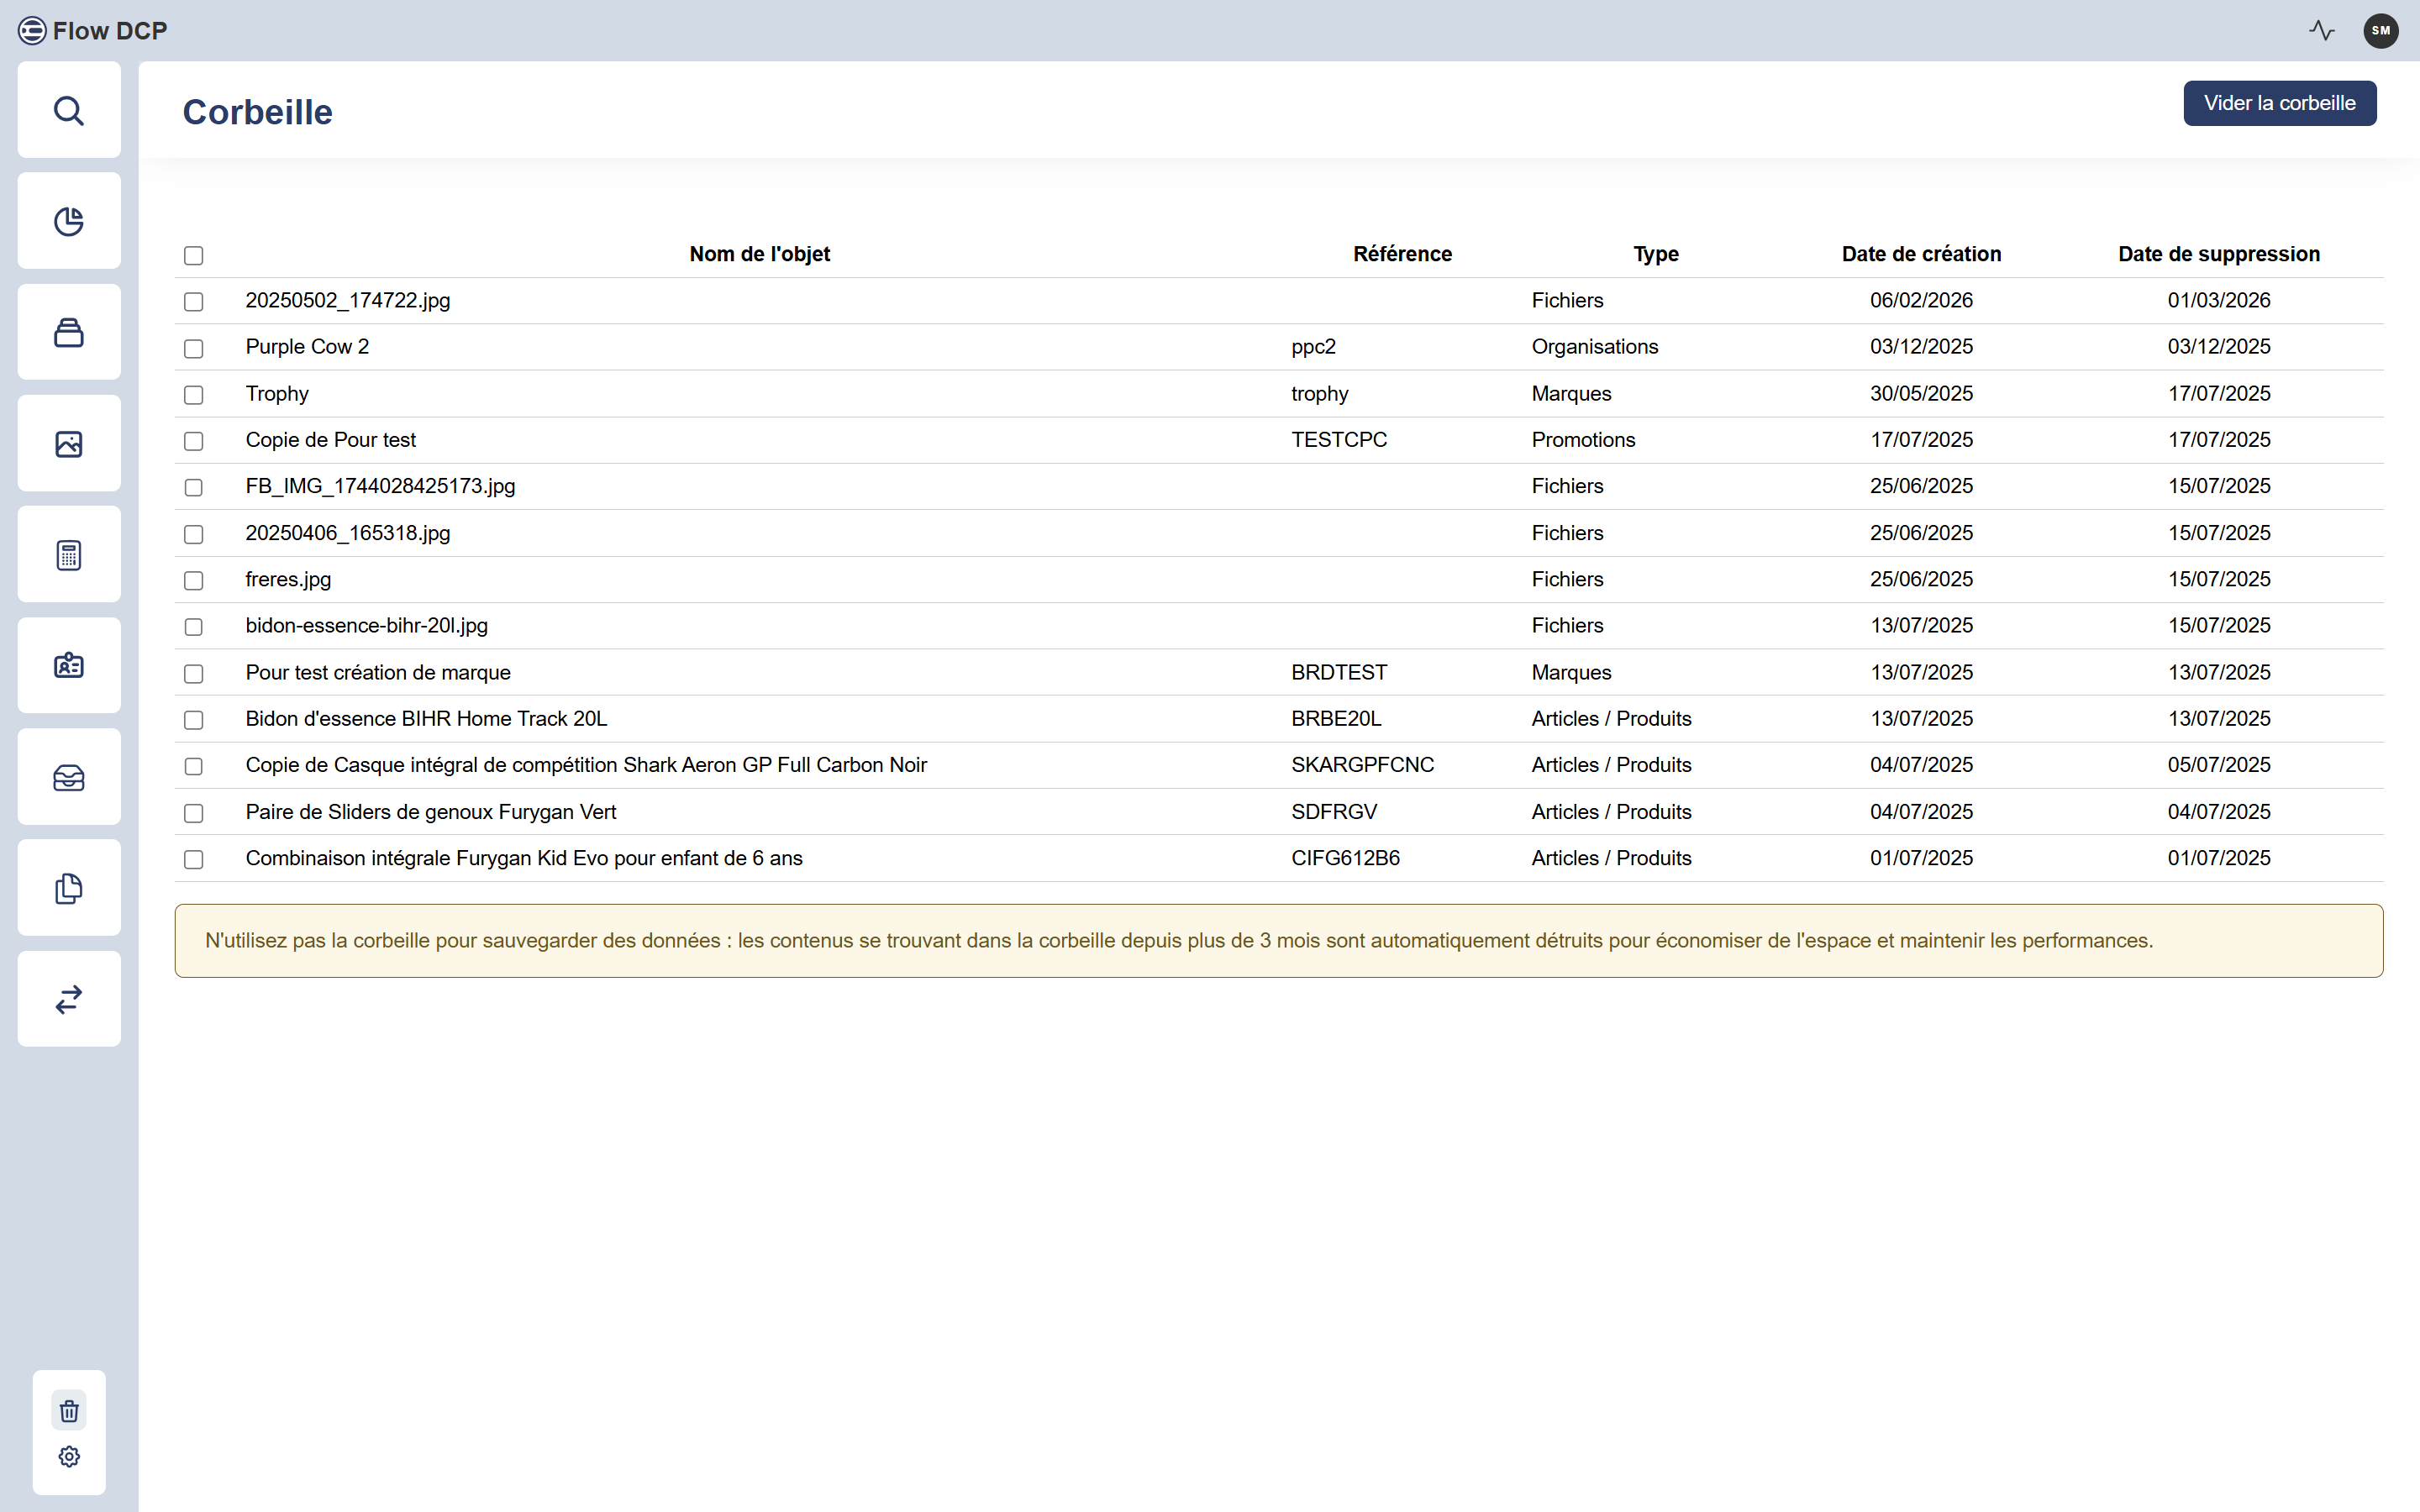Viewport: 2420px width, 1512px height.
Task: Select the Trophy row checkbox
Action: [x=193, y=395]
